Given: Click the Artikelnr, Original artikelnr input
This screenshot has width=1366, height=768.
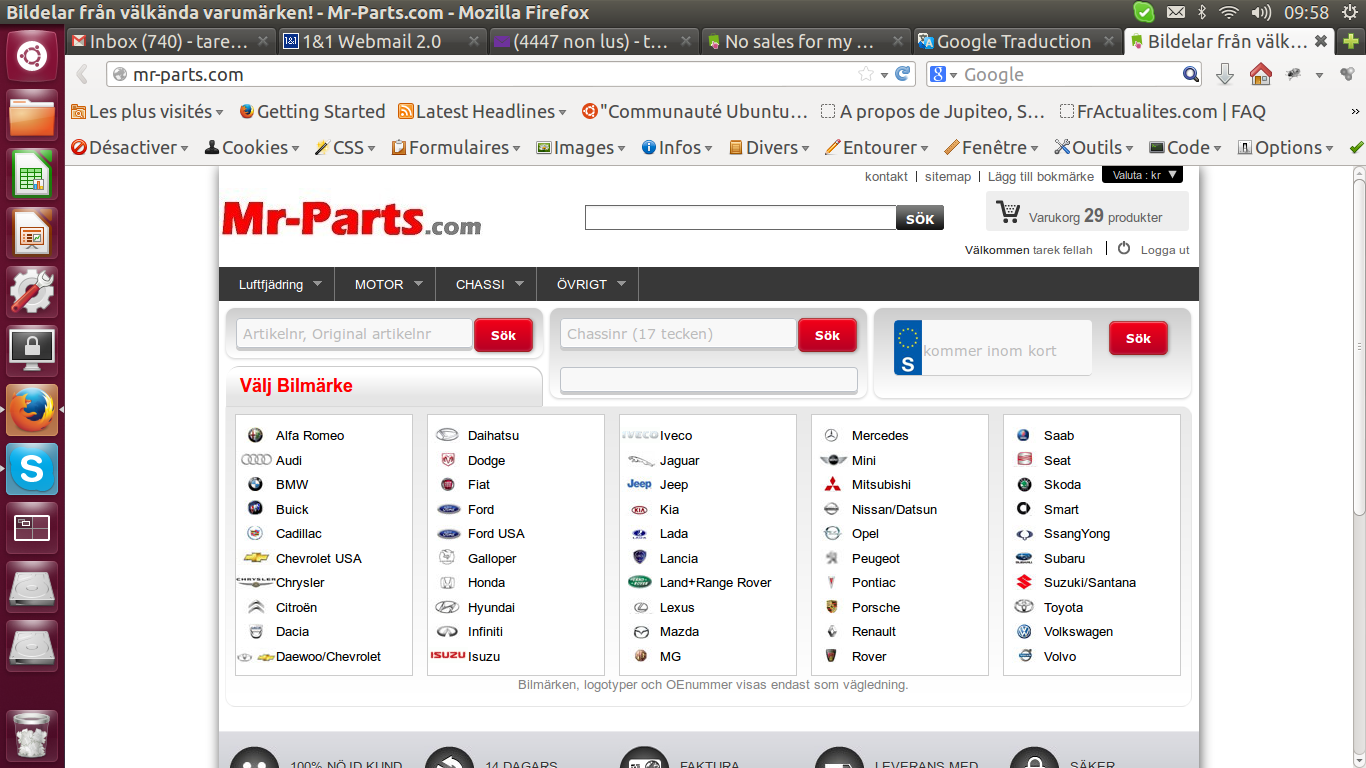Looking at the screenshot, I should 354,334.
